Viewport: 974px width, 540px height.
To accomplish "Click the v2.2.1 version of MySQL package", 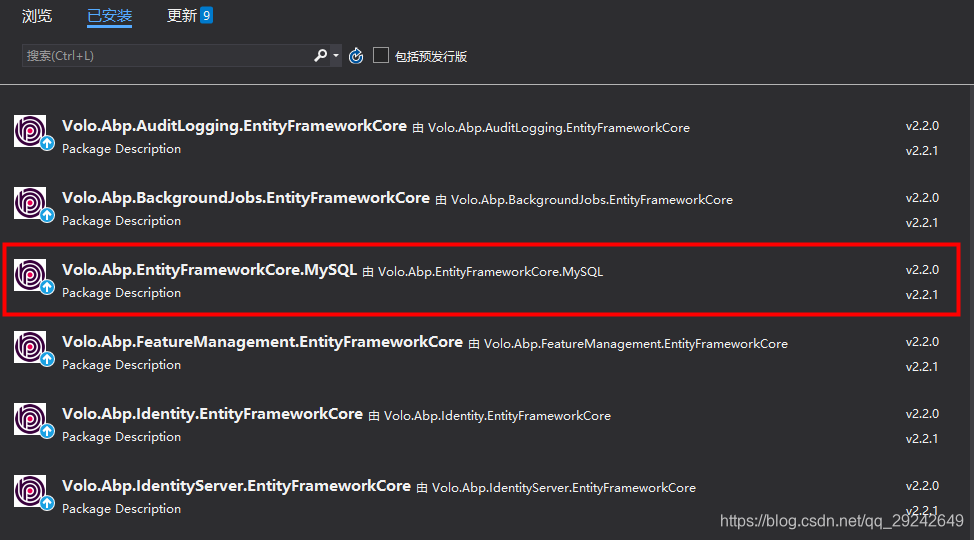I will 922,295.
